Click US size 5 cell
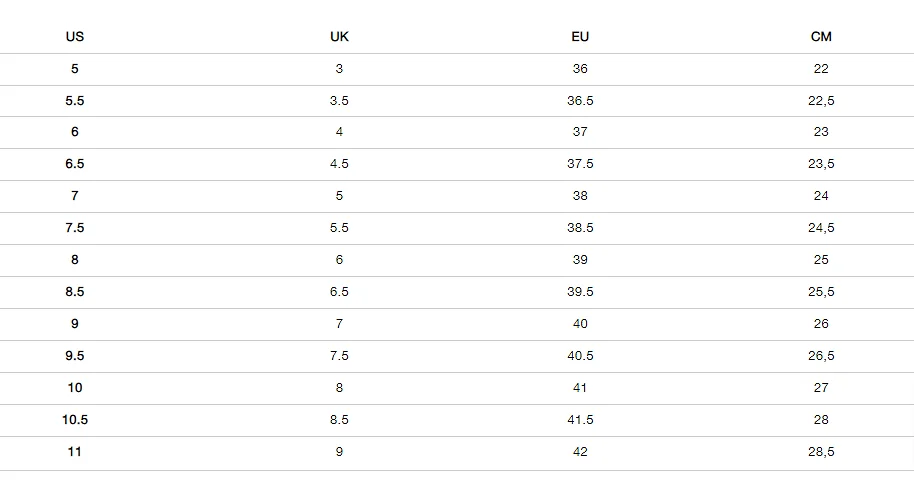This screenshot has width=914, height=488. (75, 69)
